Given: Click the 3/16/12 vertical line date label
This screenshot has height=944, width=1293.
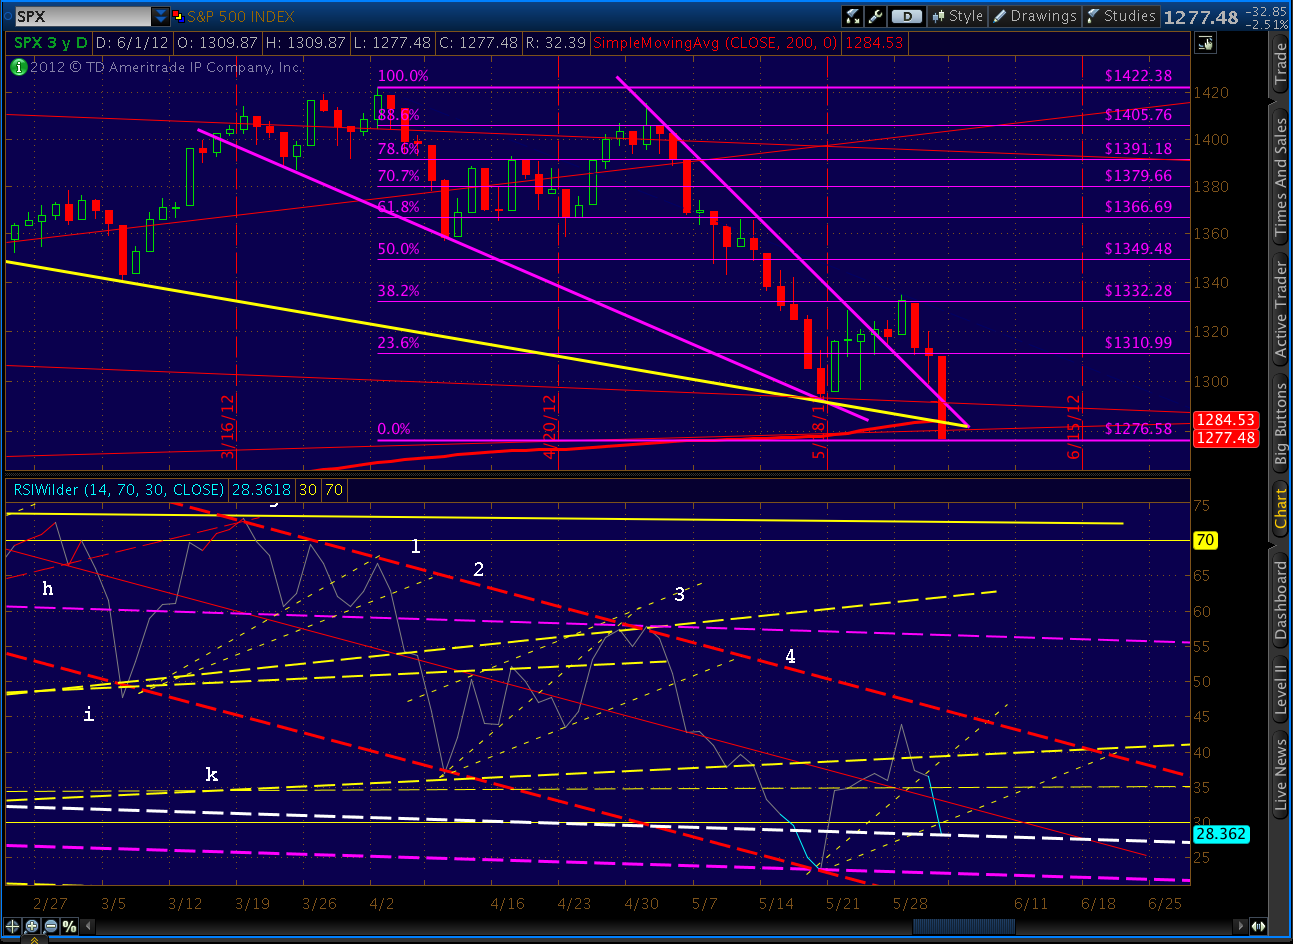Looking at the screenshot, I should point(228,426).
